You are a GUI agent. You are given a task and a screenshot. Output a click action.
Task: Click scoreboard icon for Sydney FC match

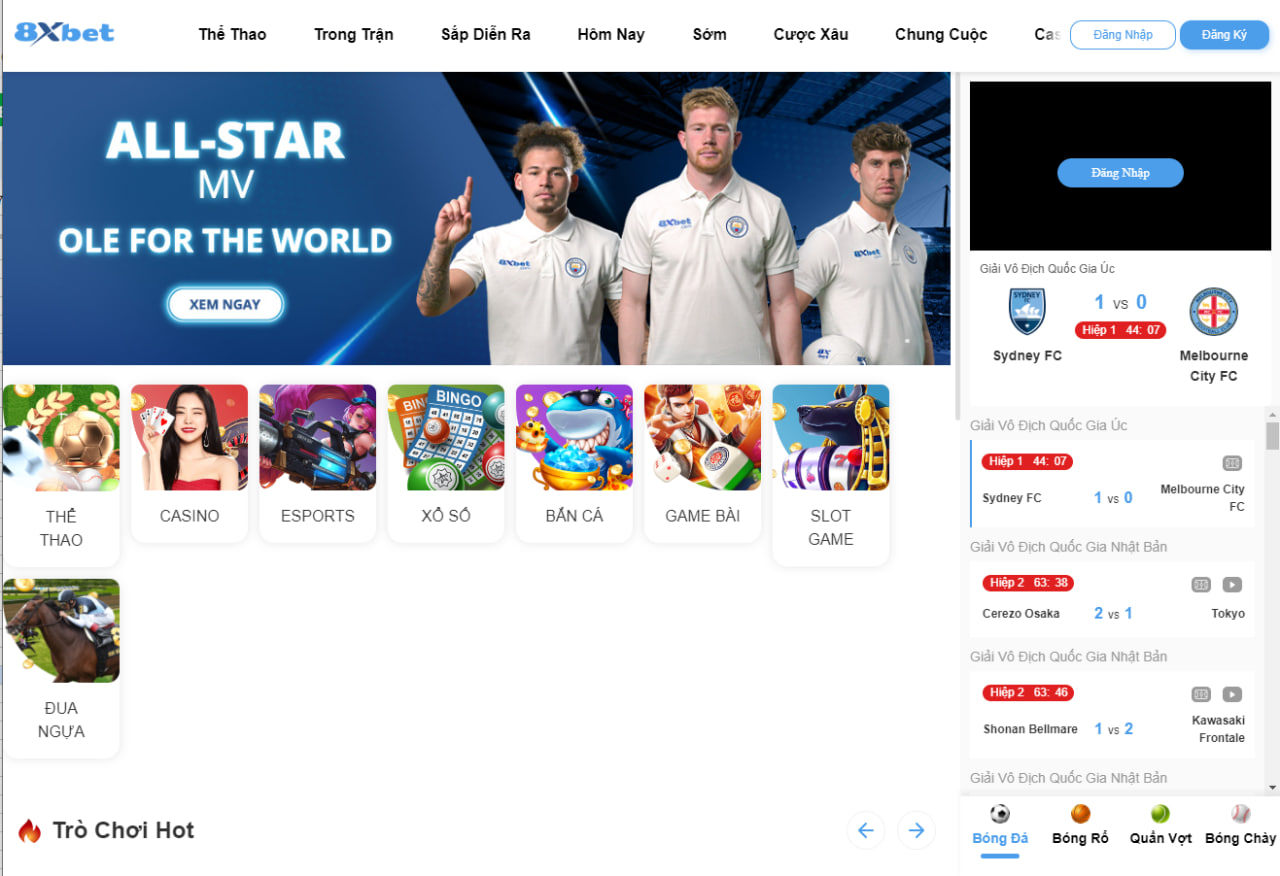tap(1232, 463)
